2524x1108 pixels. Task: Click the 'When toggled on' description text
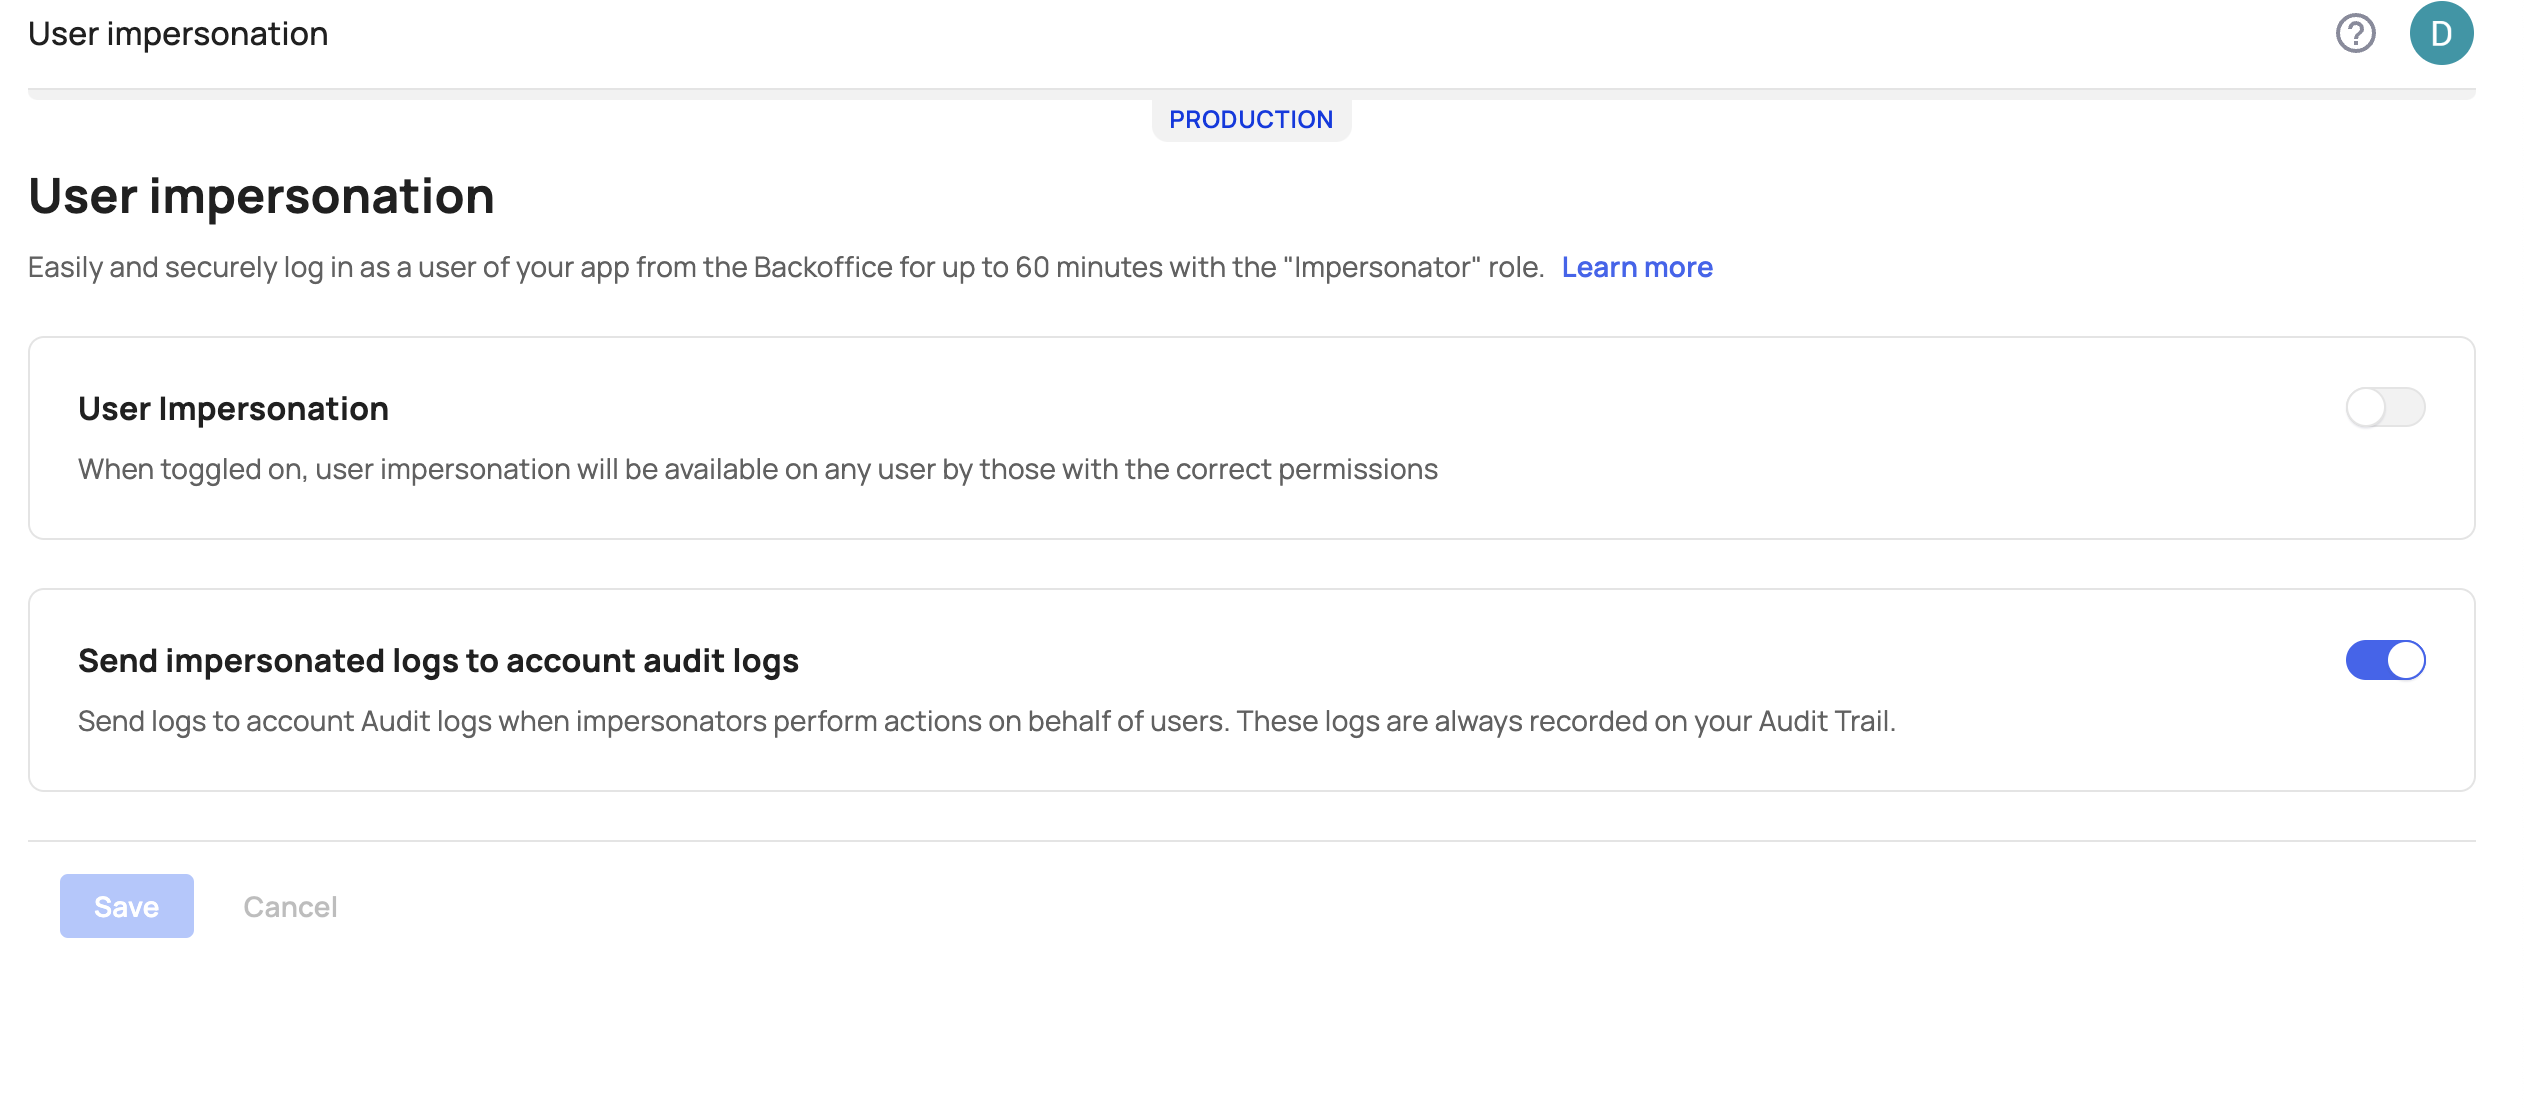point(757,470)
